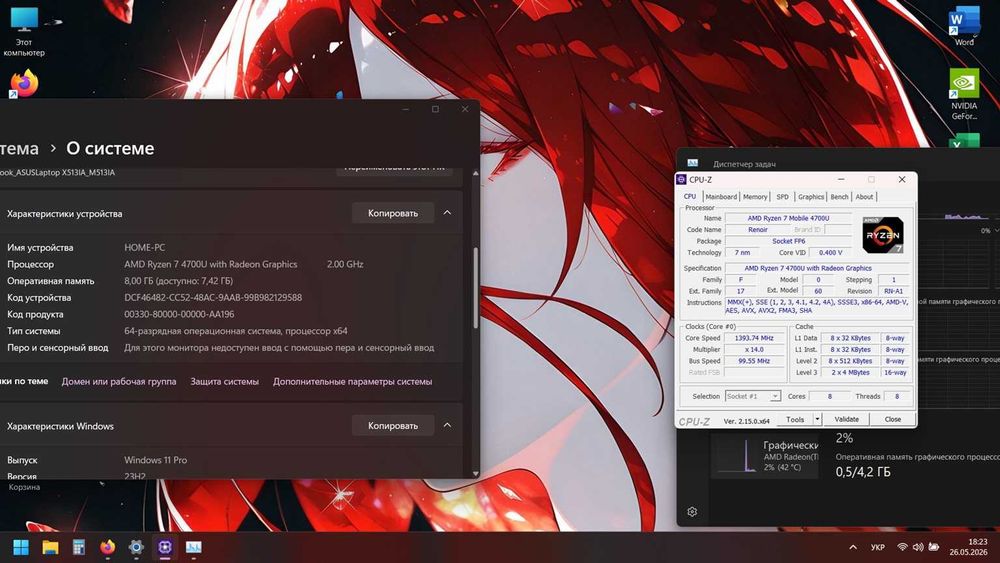Click the CPU-Z title bar icon
The height and width of the screenshot is (563, 1000).
click(x=681, y=180)
